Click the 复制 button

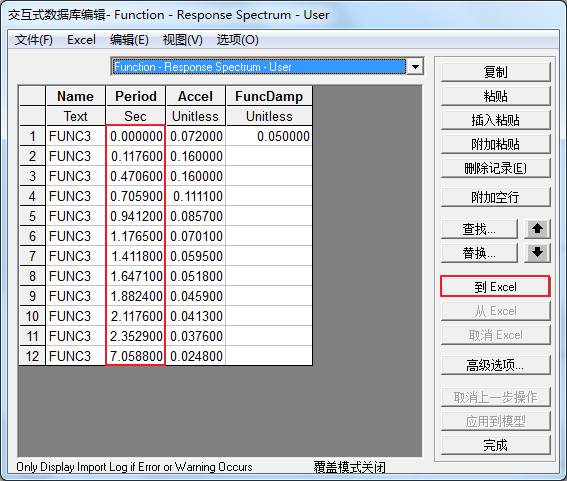coord(495,72)
